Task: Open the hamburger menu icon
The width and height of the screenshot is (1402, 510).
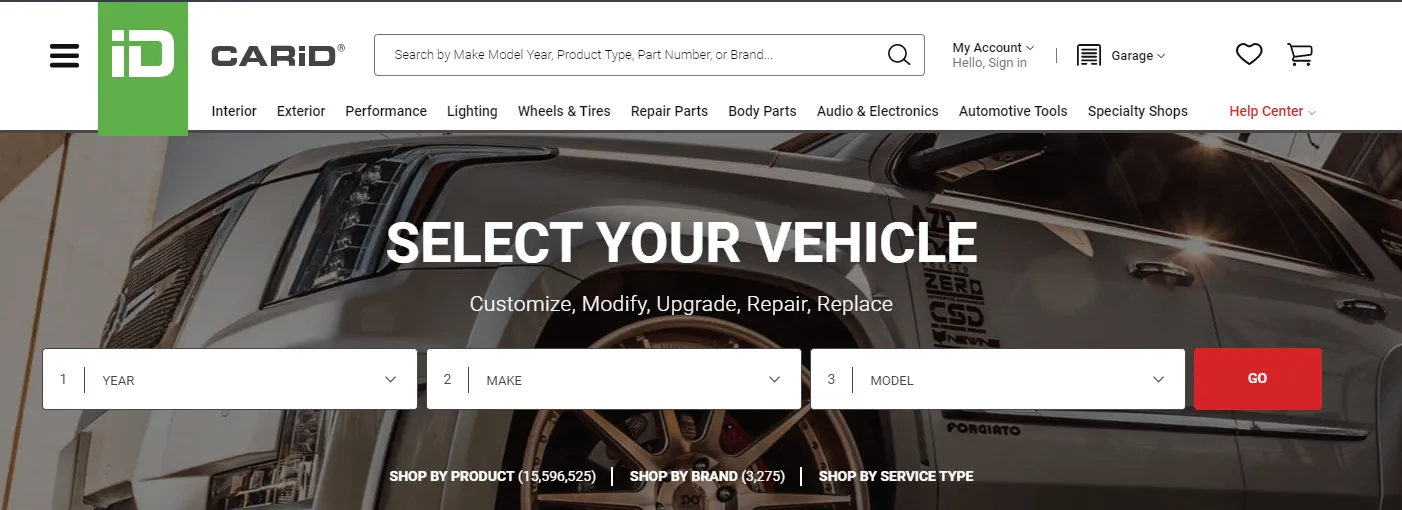Action: click(x=64, y=55)
